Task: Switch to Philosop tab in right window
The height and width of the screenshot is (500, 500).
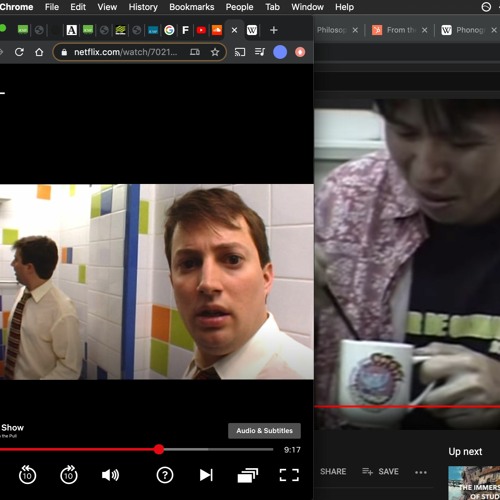Action: click(331, 30)
